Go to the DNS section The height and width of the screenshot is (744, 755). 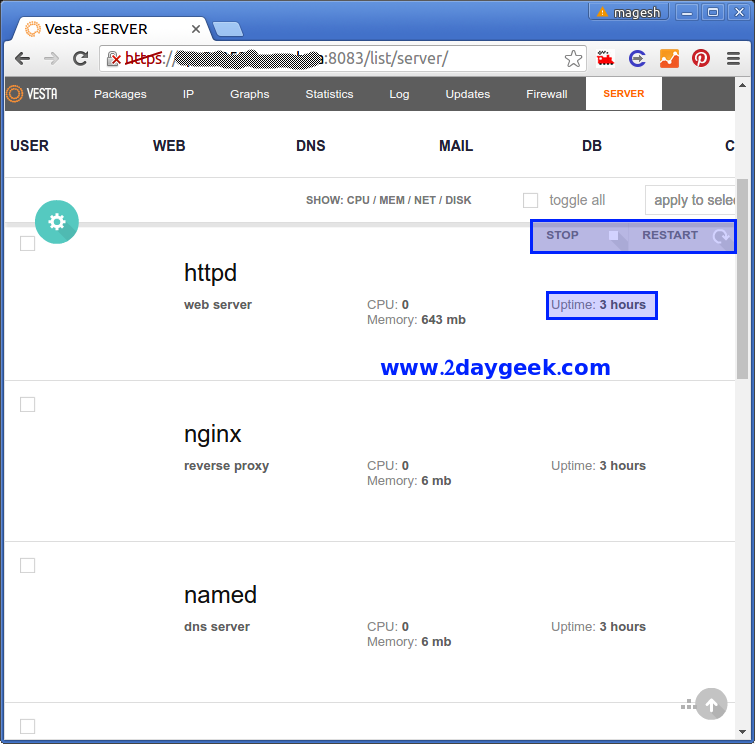pos(311,146)
